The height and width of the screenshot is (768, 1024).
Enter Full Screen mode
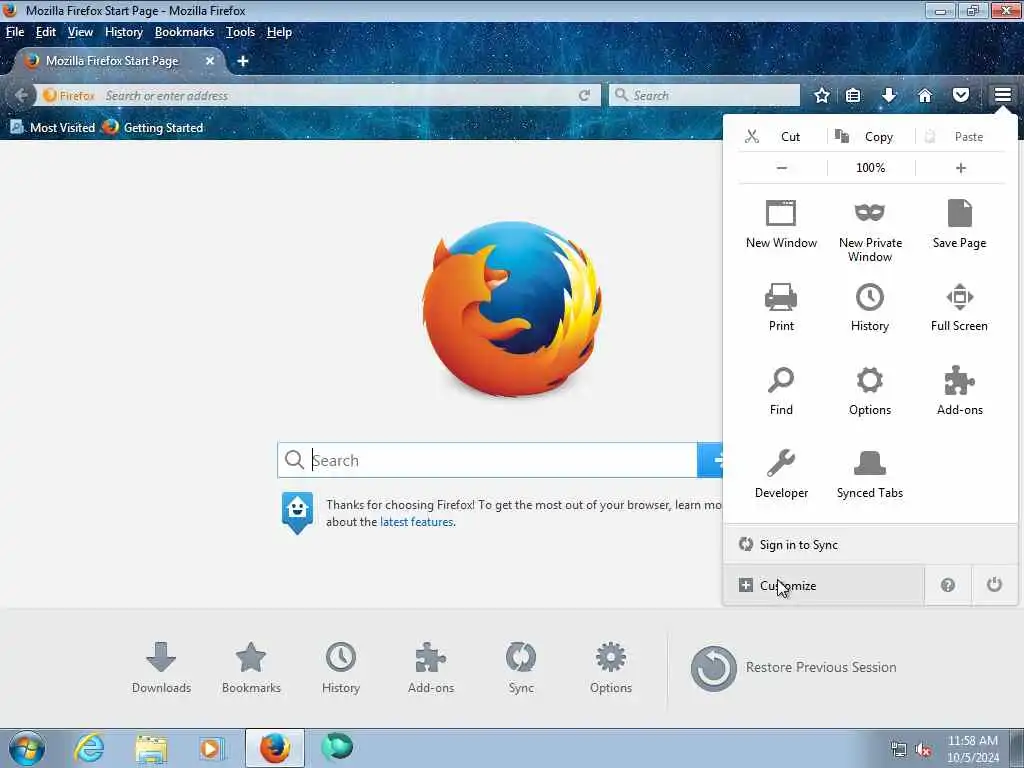959,308
